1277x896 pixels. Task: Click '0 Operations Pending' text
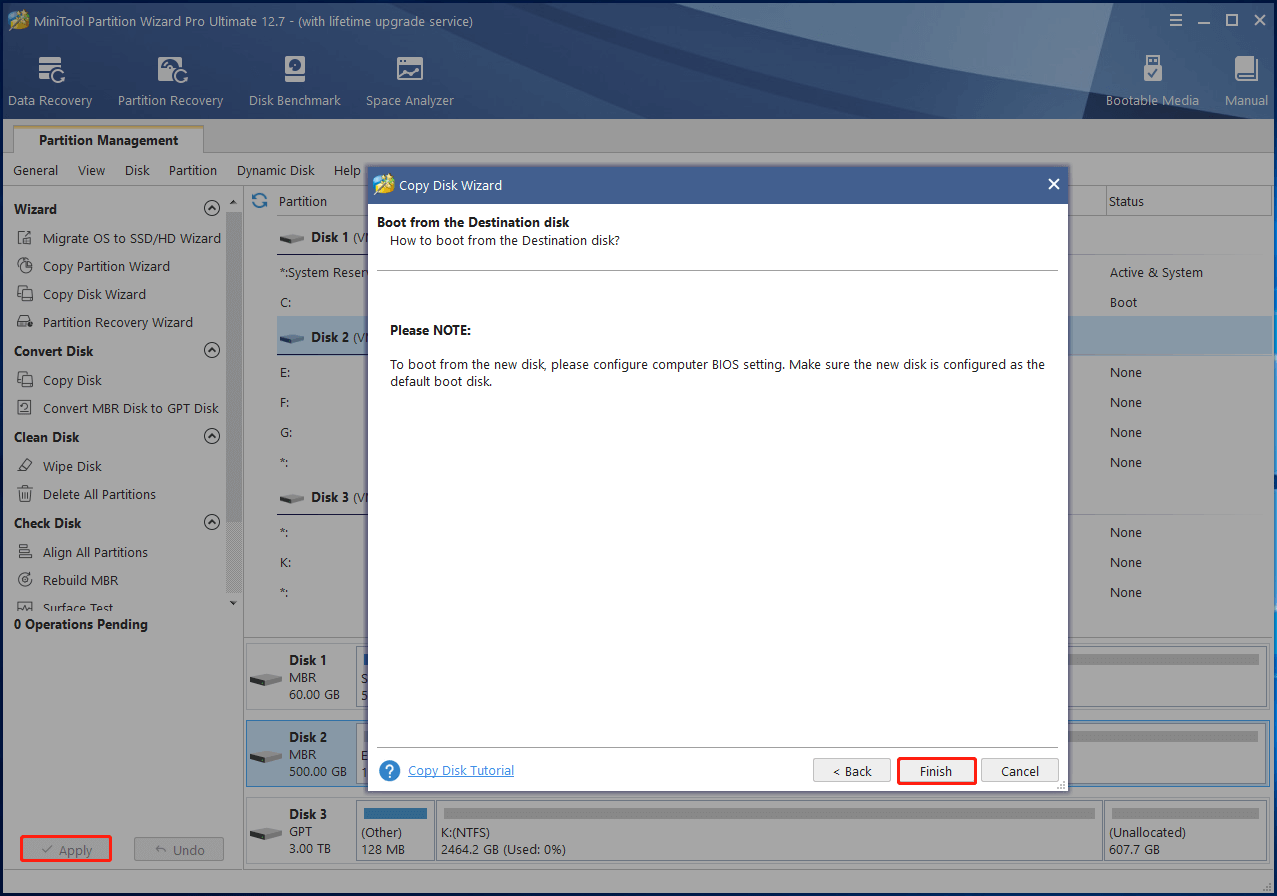pyautogui.click(x=81, y=624)
